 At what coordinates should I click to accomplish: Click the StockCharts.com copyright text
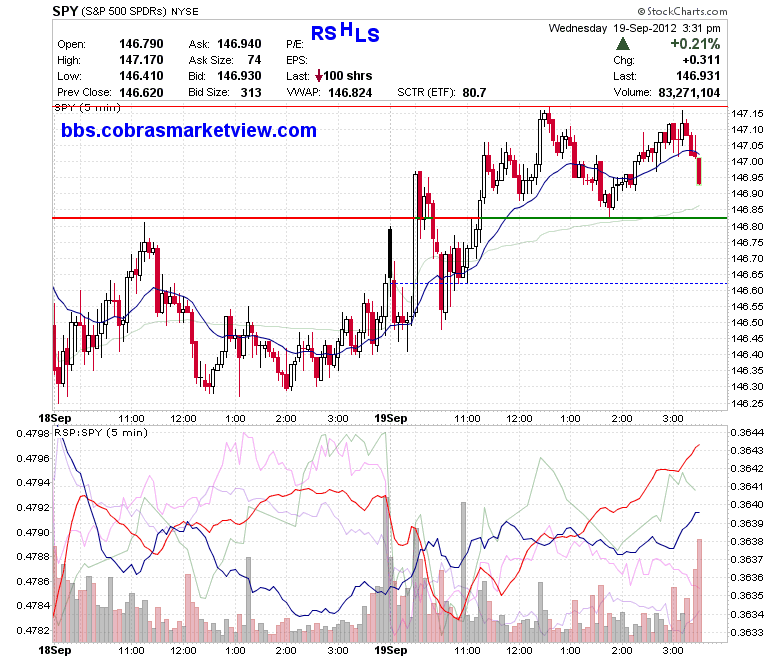[x=682, y=11]
